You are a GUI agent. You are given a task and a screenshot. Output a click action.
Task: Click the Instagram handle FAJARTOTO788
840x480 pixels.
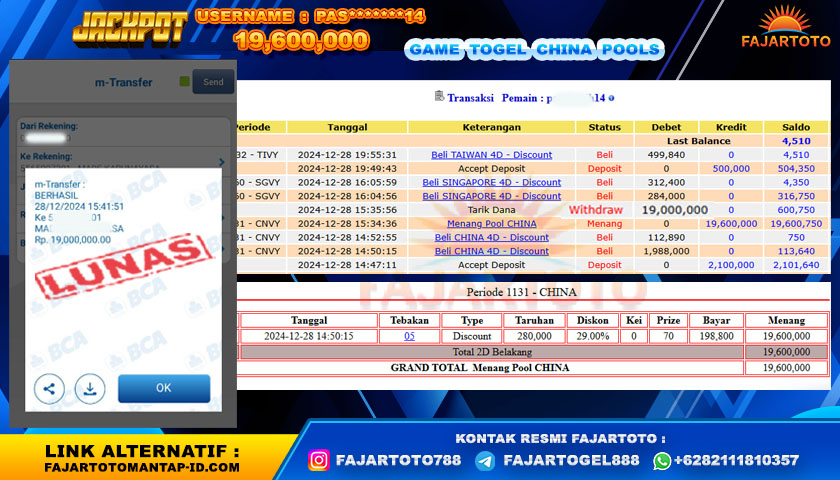[x=398, y=460]
